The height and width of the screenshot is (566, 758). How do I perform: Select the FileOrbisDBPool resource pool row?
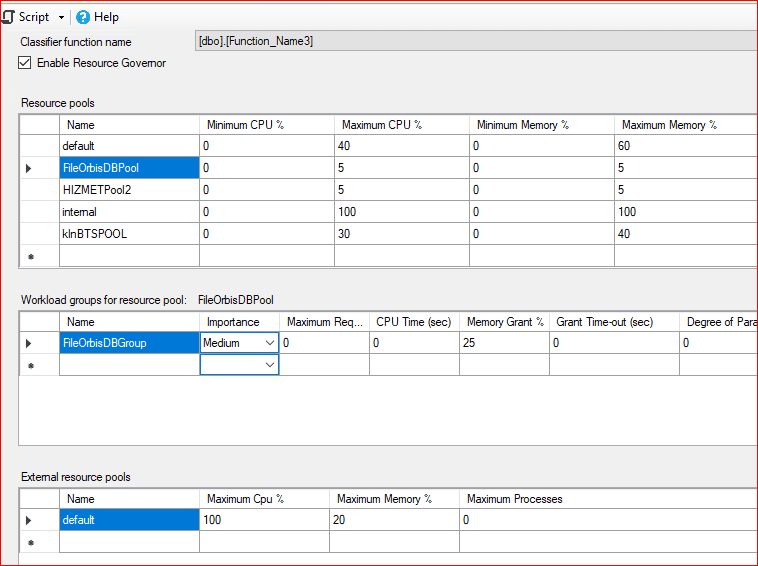pos(129,168)
